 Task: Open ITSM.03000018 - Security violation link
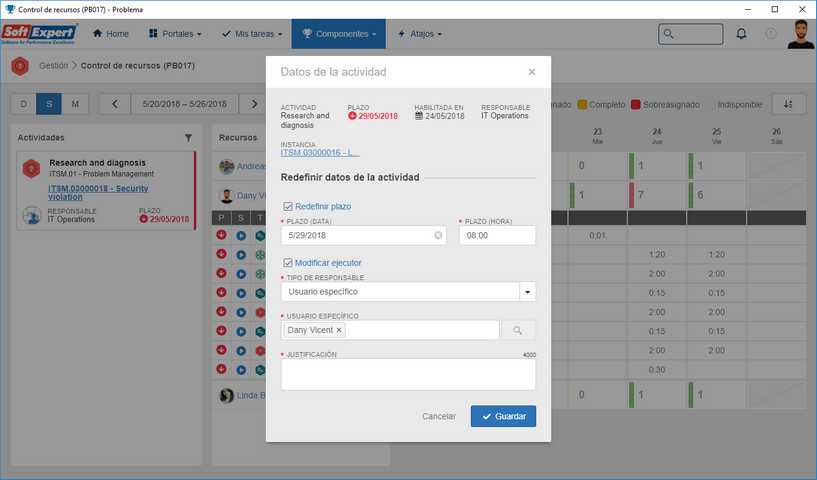tap(98, 193)
